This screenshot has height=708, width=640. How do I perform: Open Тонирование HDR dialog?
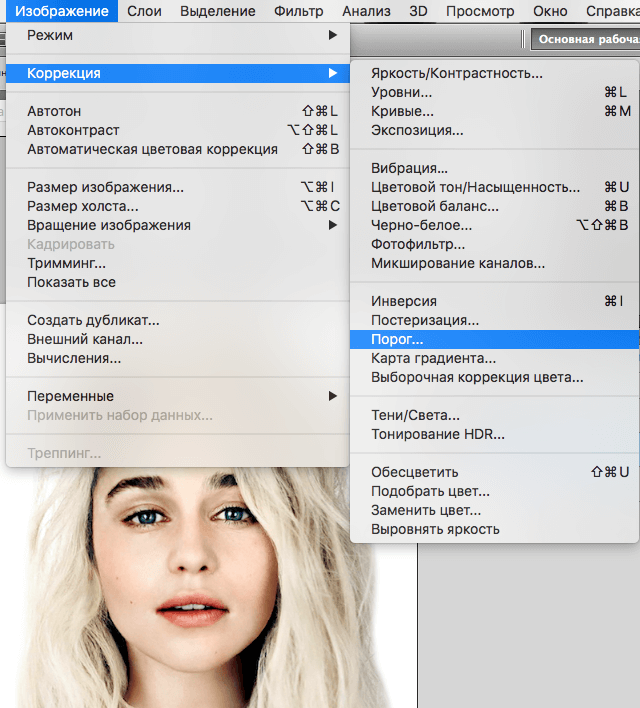click(x=495, y=434)
